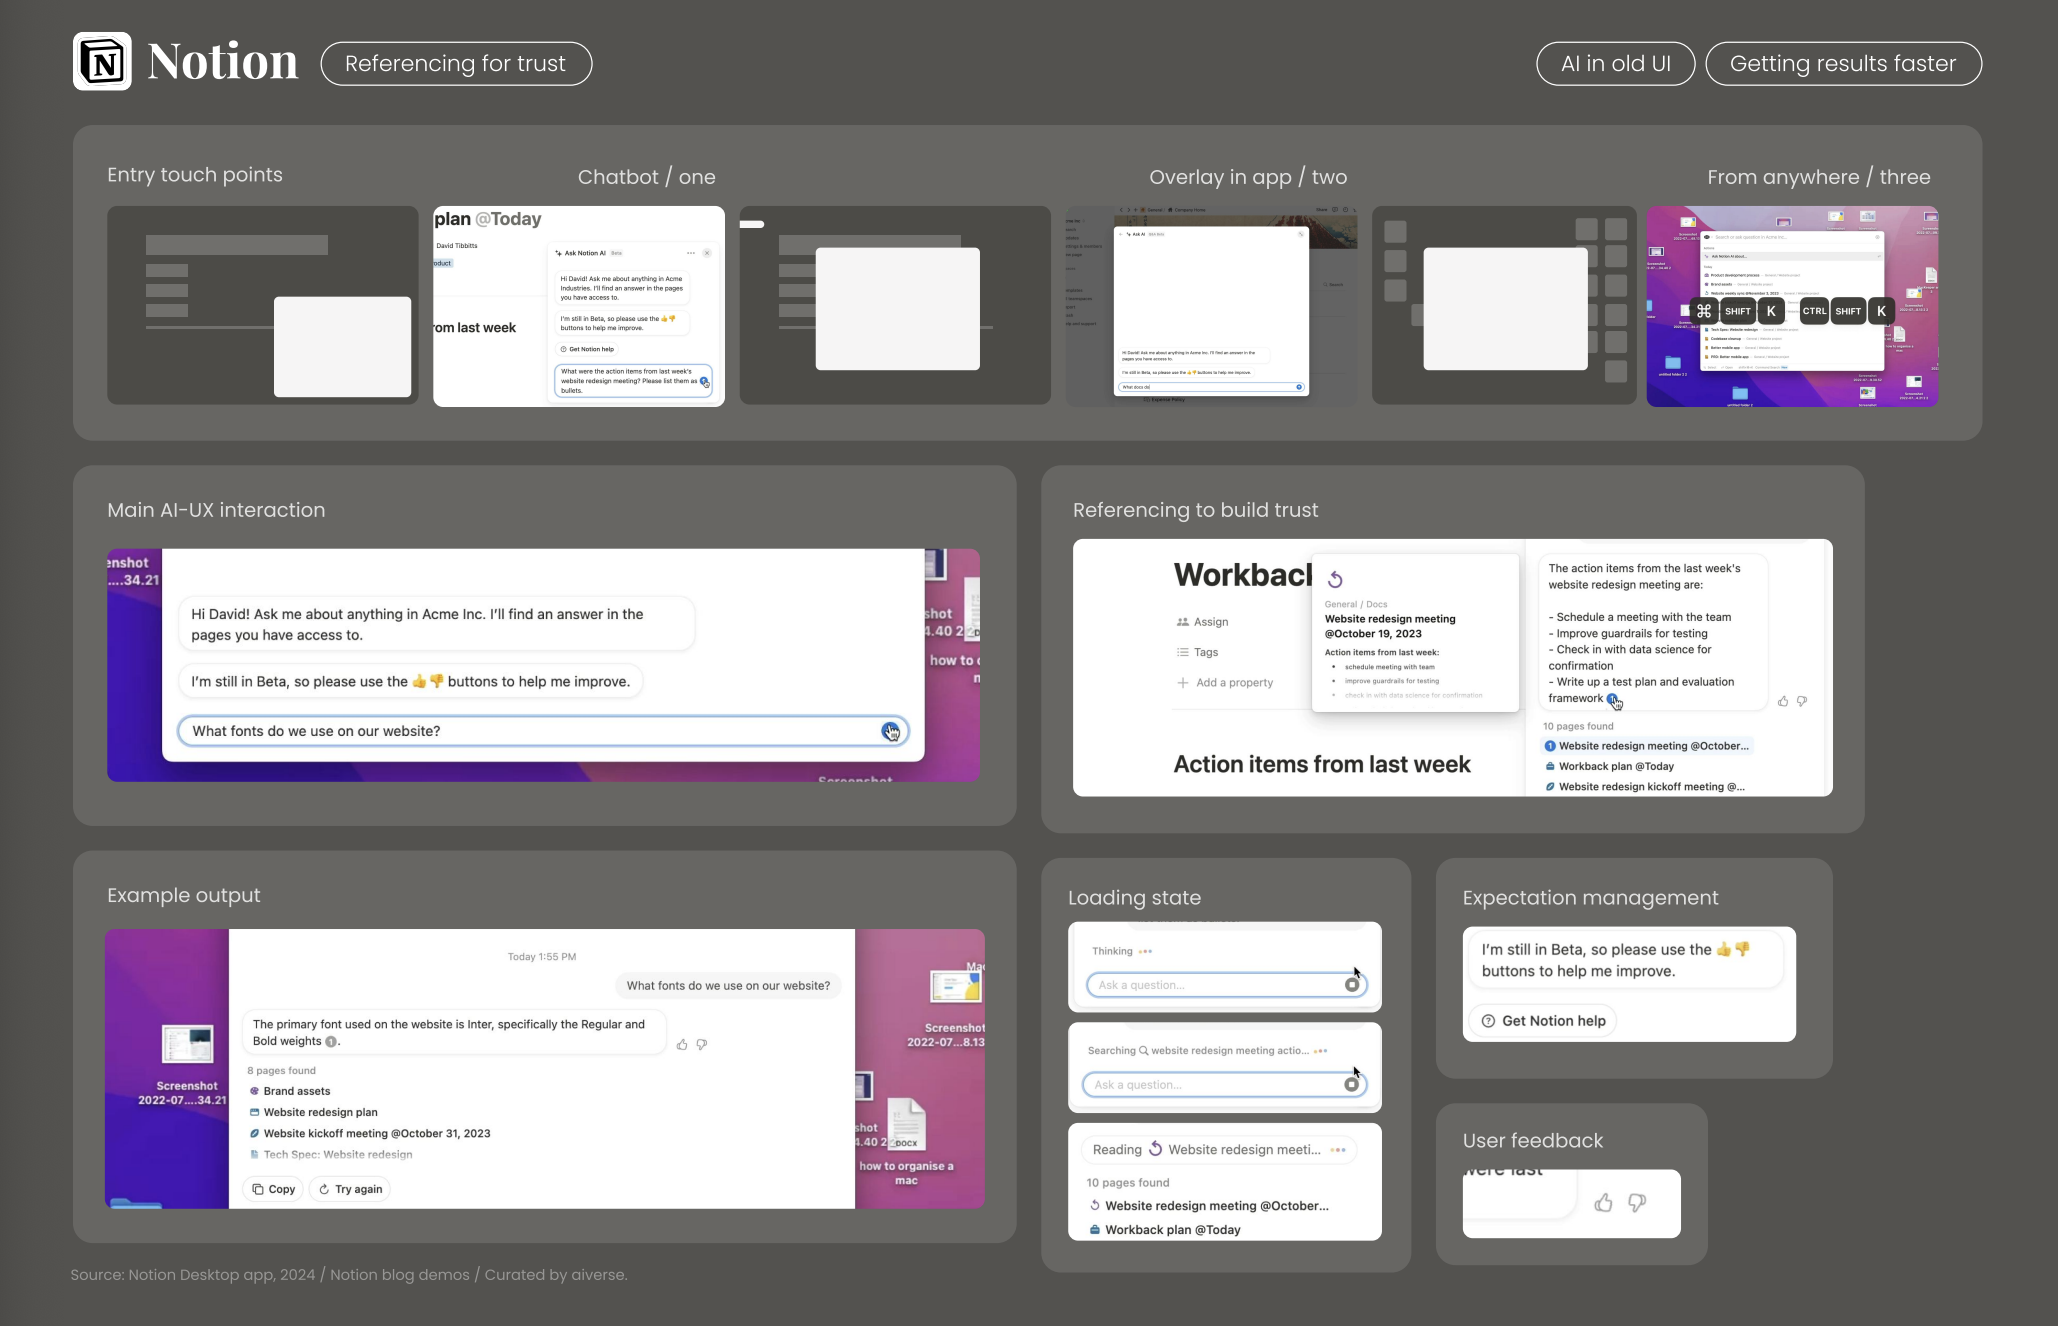This screenshot has width=2058, height=1326.
Task: Click stop icon in Thinking loading field
Action: pyautogui.click(x=1352, y=985)
